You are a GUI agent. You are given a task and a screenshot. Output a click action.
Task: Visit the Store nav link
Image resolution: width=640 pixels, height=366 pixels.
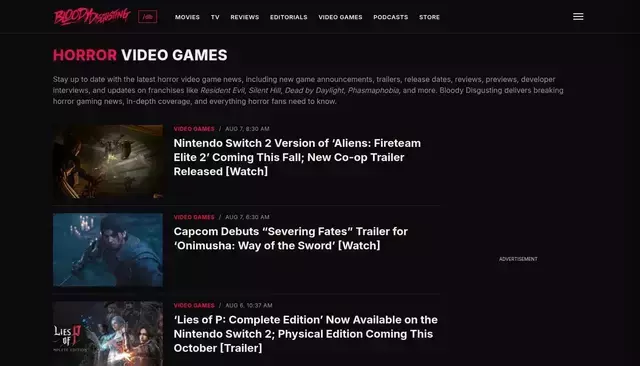[429, 17]
